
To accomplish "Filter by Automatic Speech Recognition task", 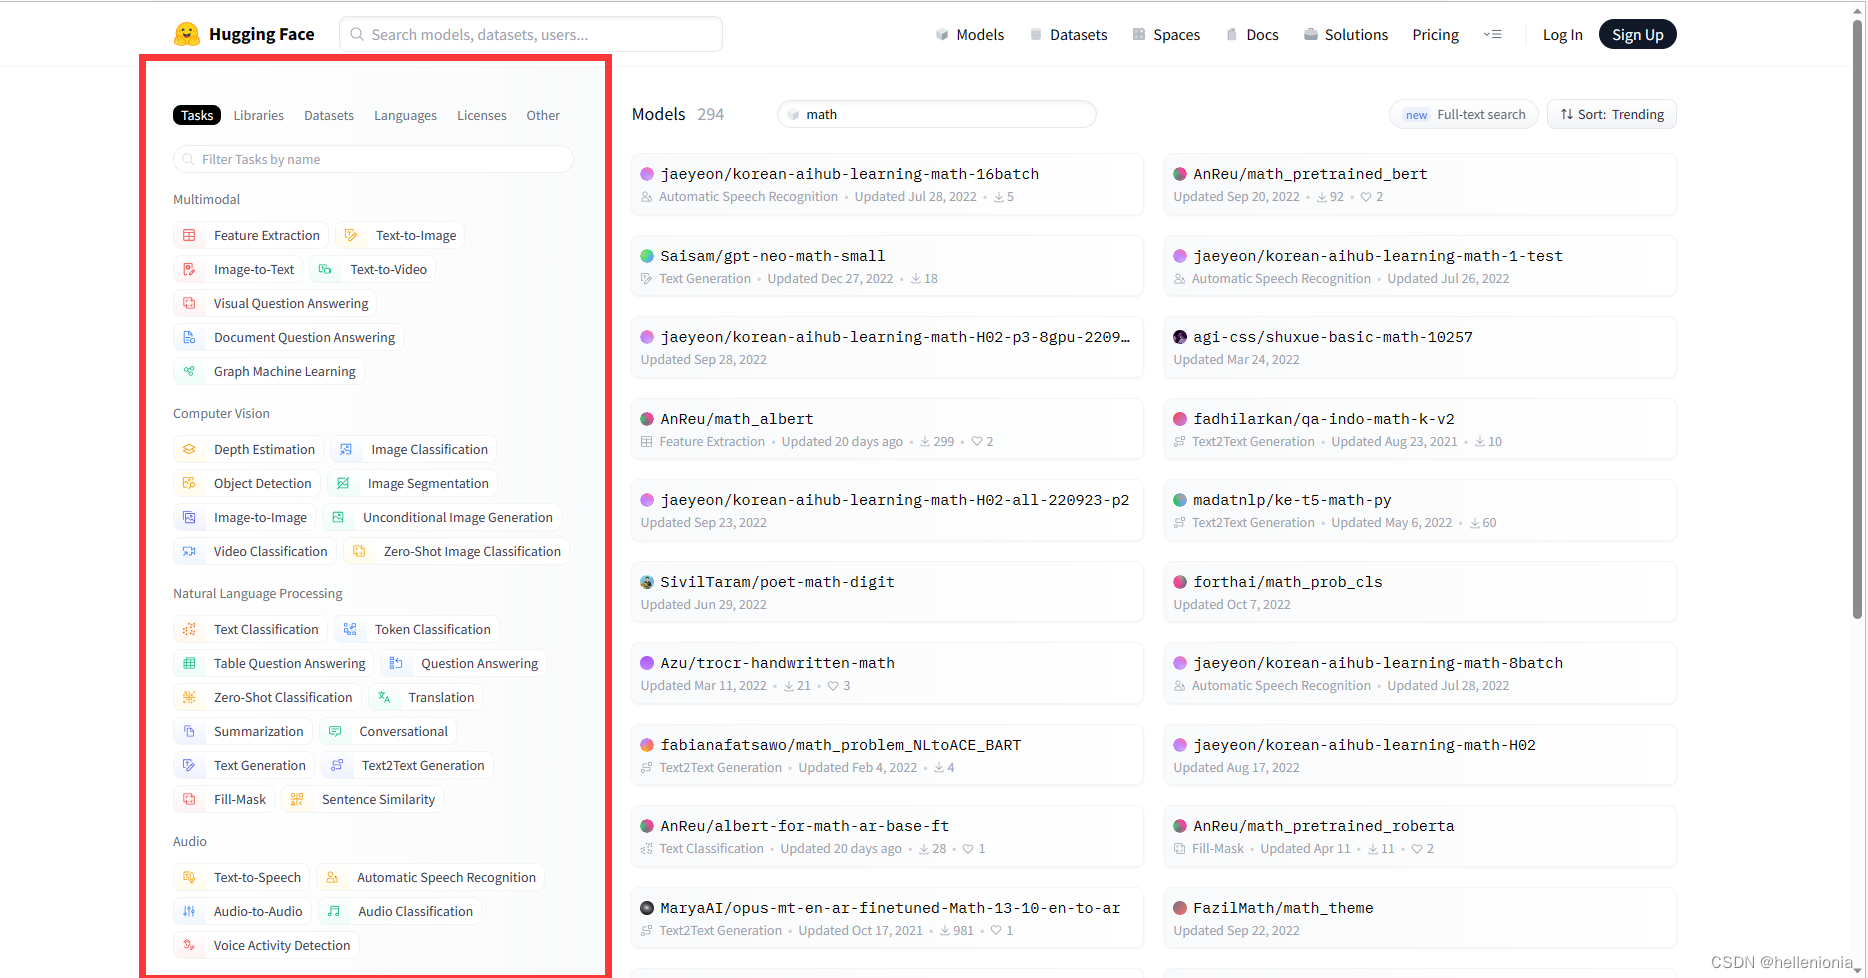I will (431, 878).
